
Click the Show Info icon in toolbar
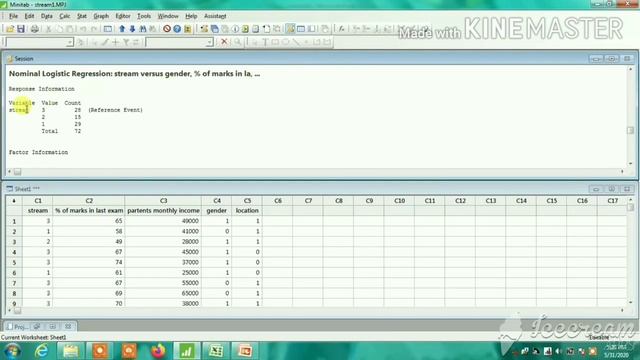coord(235,29)
